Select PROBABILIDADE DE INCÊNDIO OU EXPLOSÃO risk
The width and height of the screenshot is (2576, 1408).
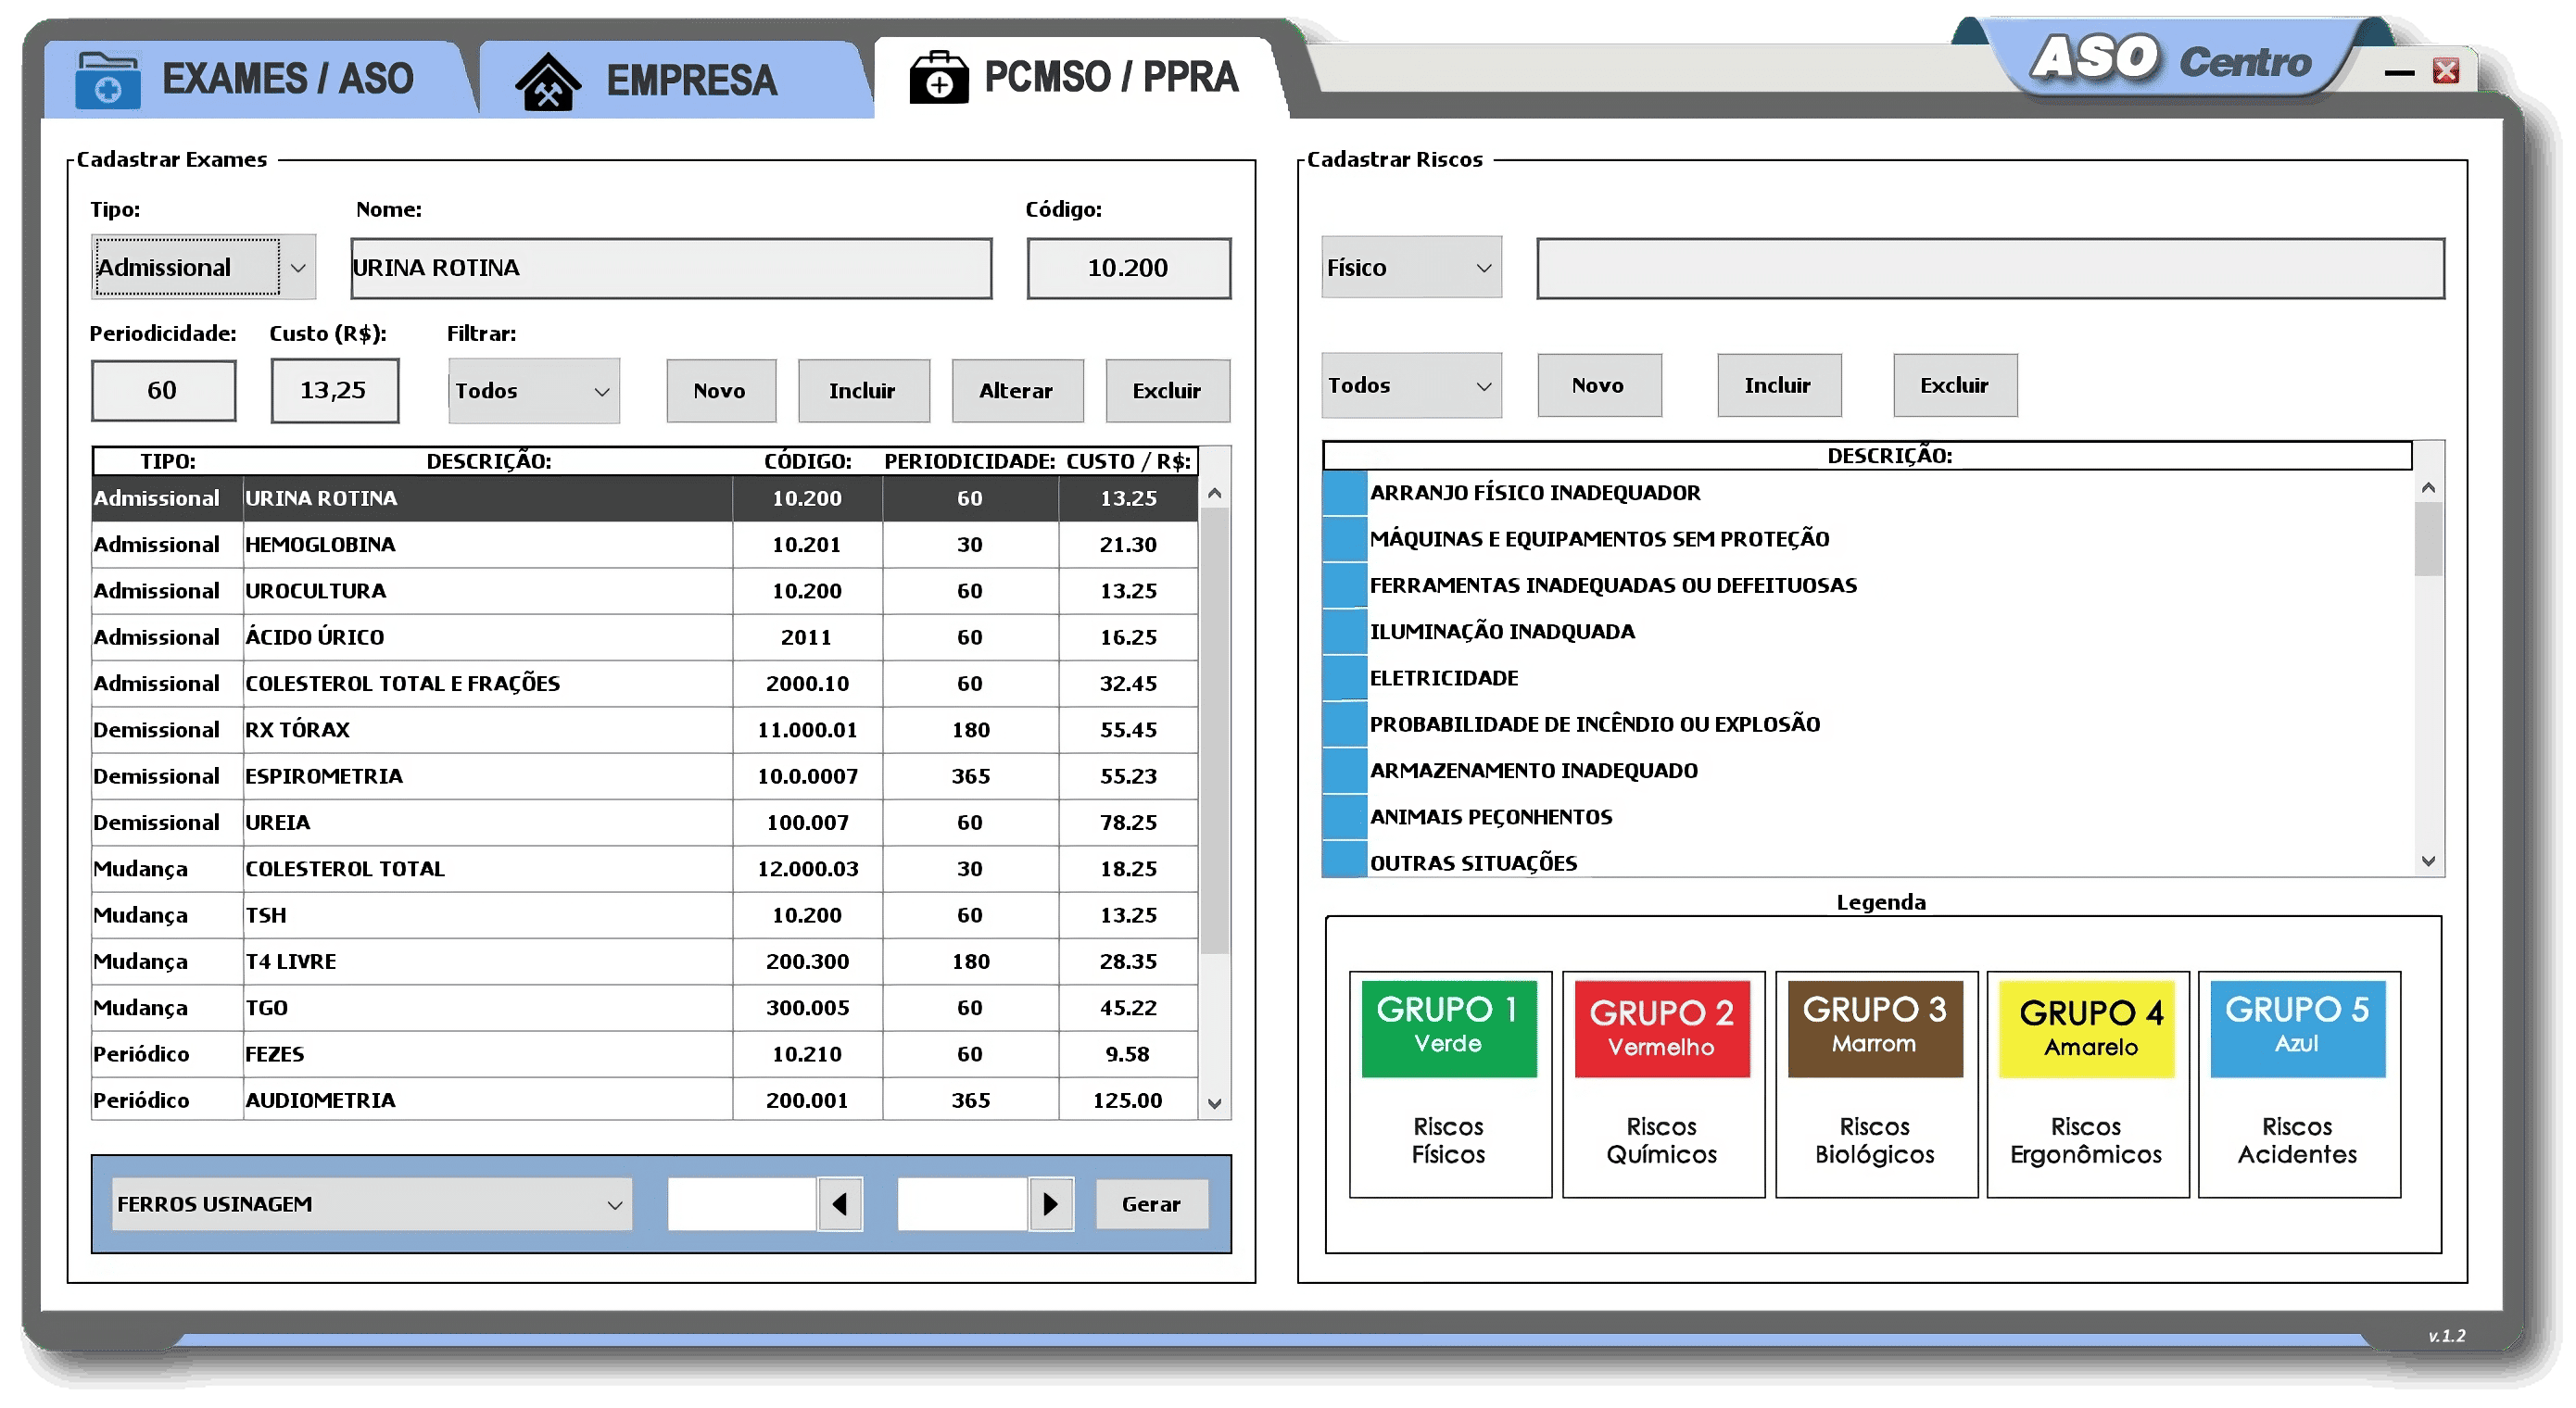[x=1868, y=724]
